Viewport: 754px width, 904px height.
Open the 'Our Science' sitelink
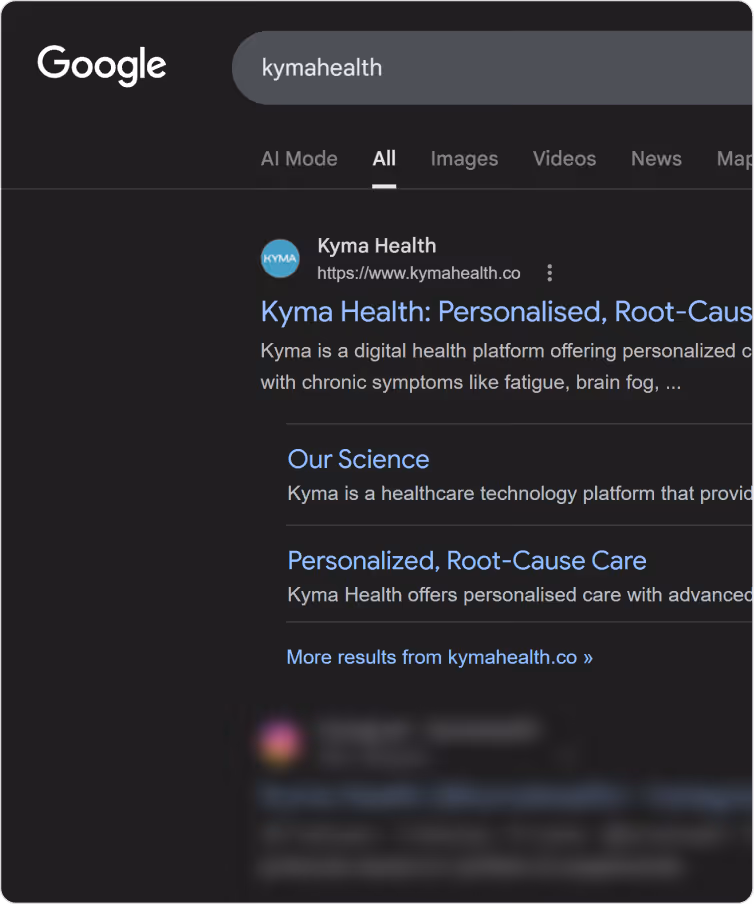[x=358, y=459]
